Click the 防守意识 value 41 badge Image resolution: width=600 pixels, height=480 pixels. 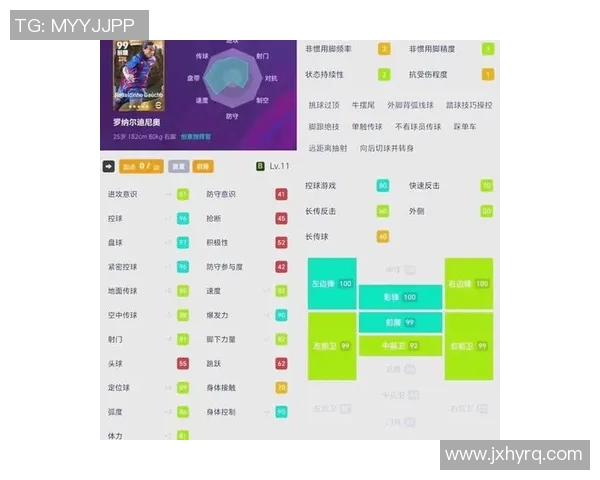click(x=281, y=194)
